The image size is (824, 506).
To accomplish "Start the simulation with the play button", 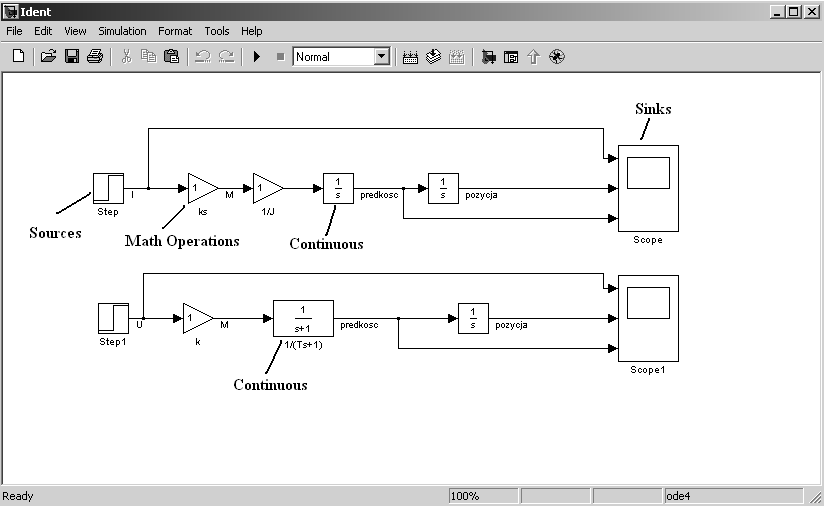I will [x=257, y=57].
